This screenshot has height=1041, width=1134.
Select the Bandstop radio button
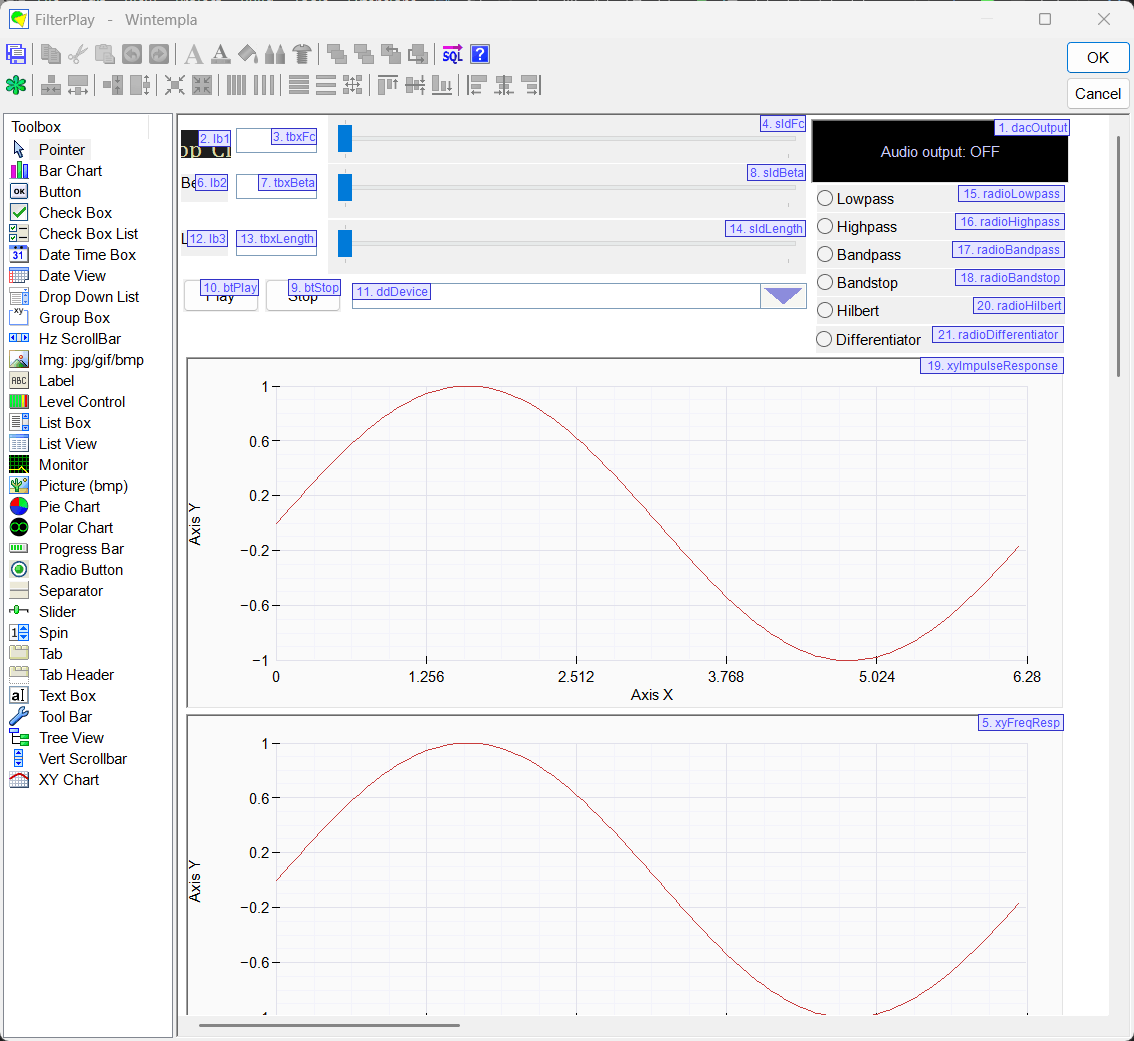coord(825,282)
